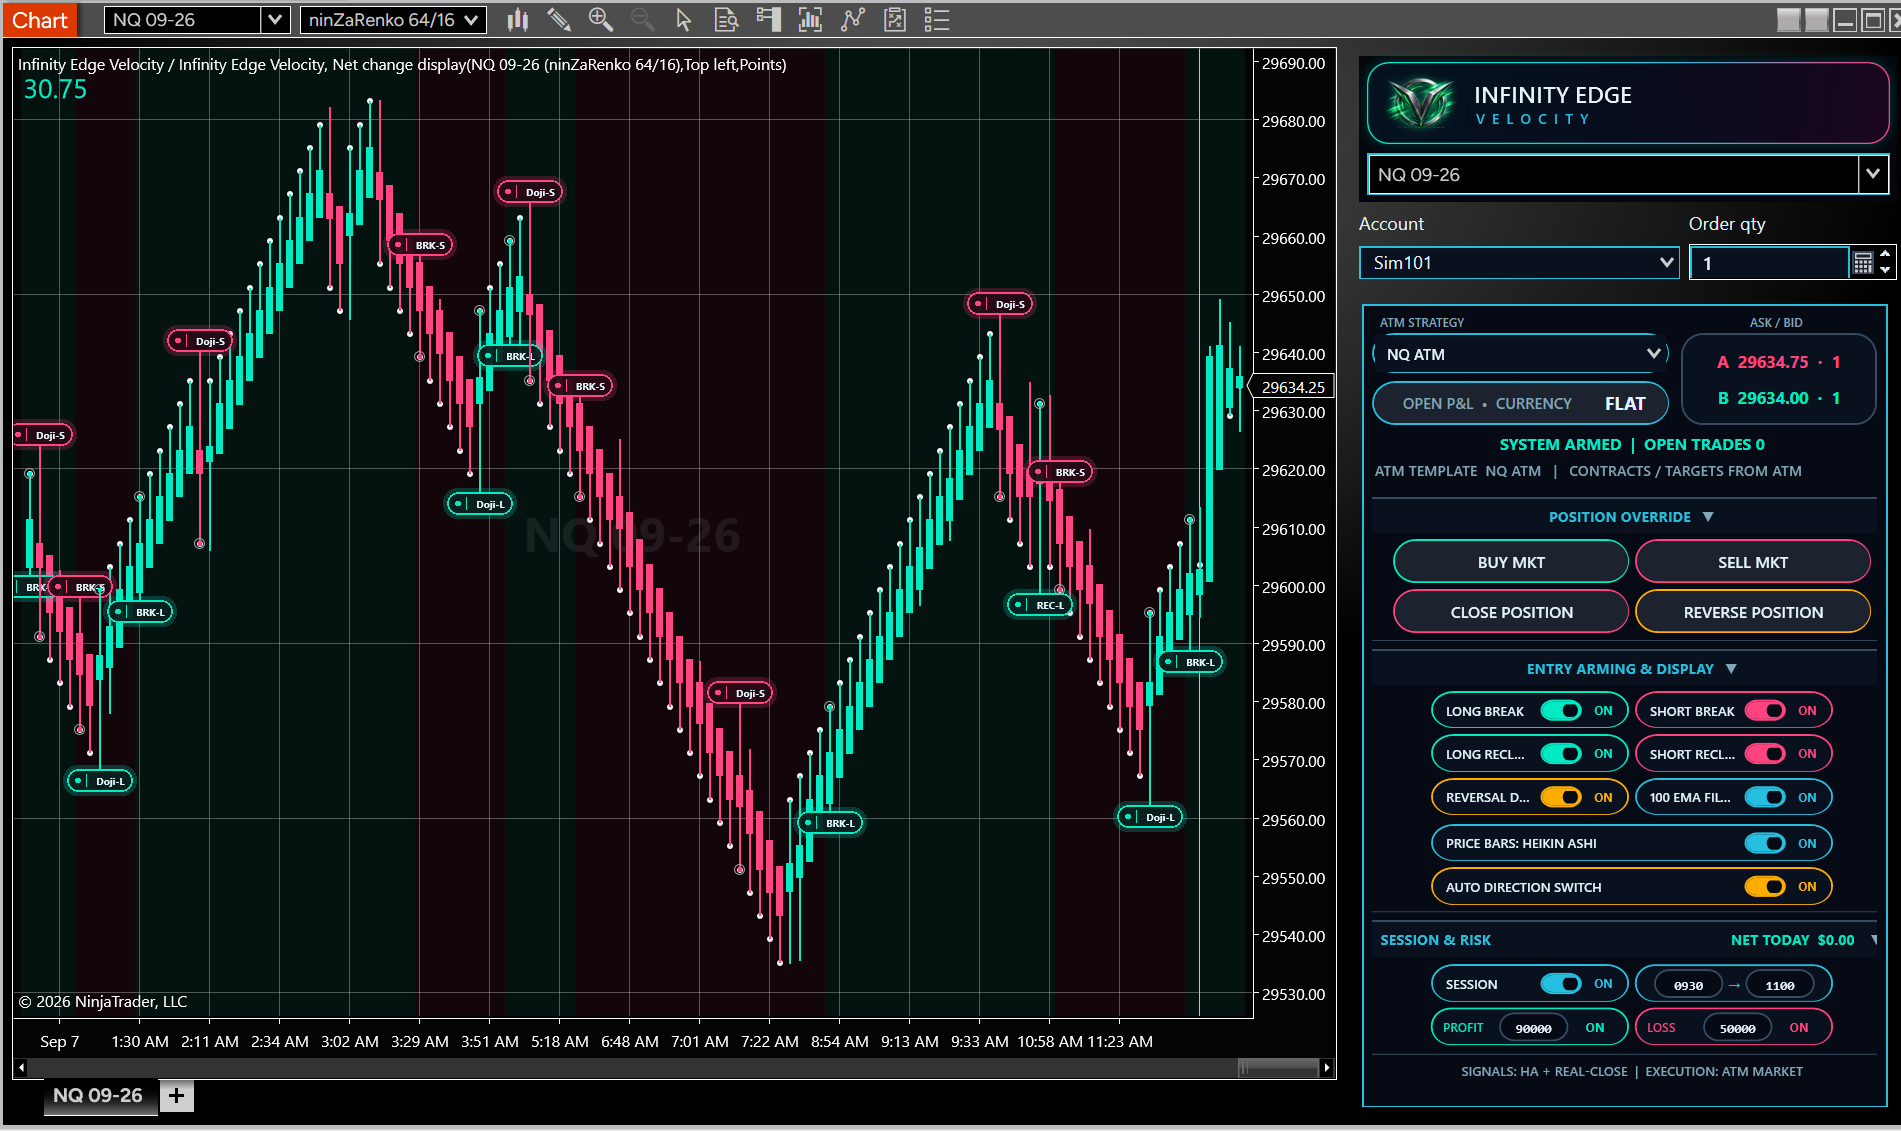Click the CLOSE POSITION button
The image size is (1901, 1131).
click(1511, 612)
